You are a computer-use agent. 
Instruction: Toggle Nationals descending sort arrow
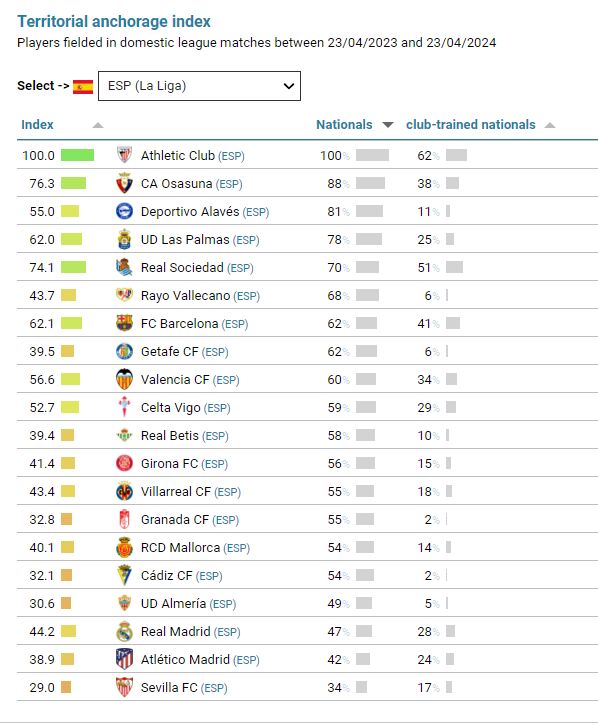[x=388, y=125]
